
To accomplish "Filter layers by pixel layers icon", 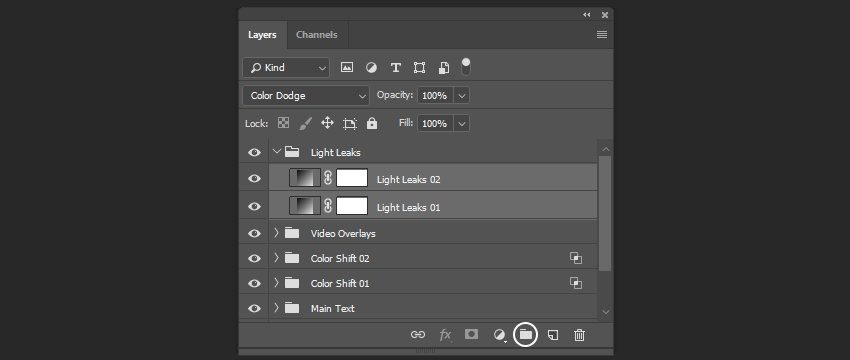I will coord(346,67).
